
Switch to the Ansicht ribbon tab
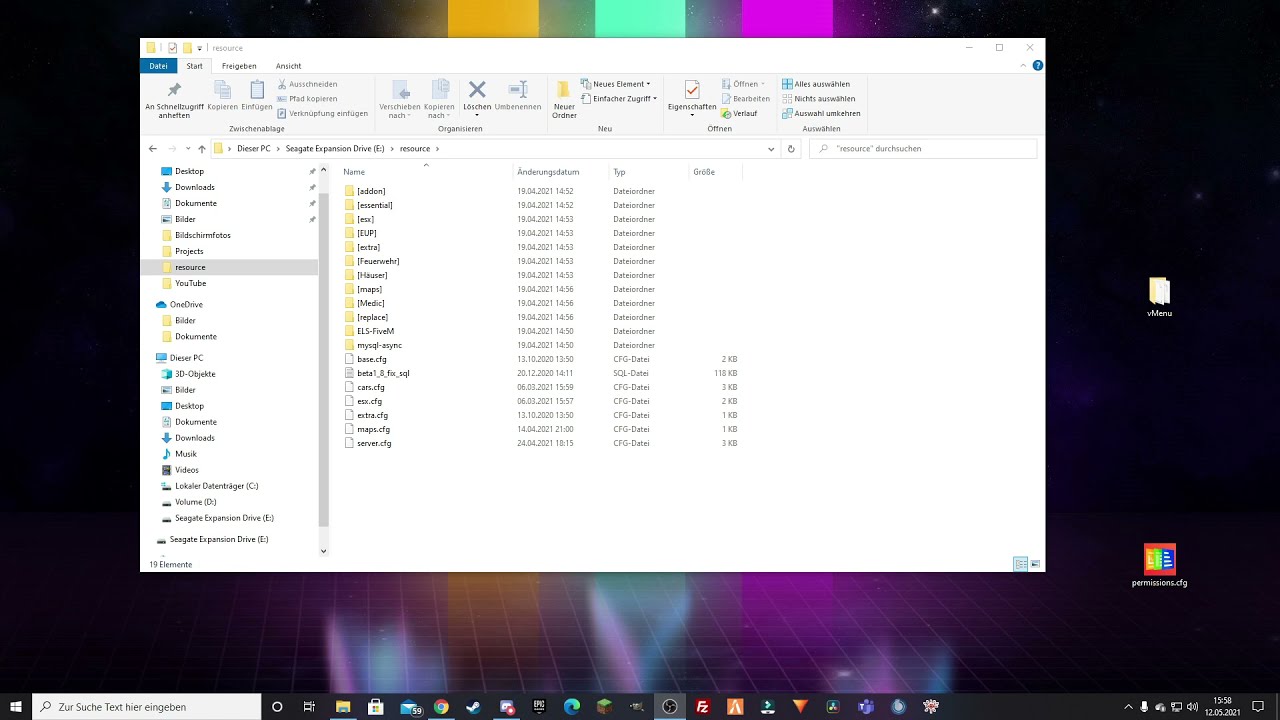click(288, 66)
